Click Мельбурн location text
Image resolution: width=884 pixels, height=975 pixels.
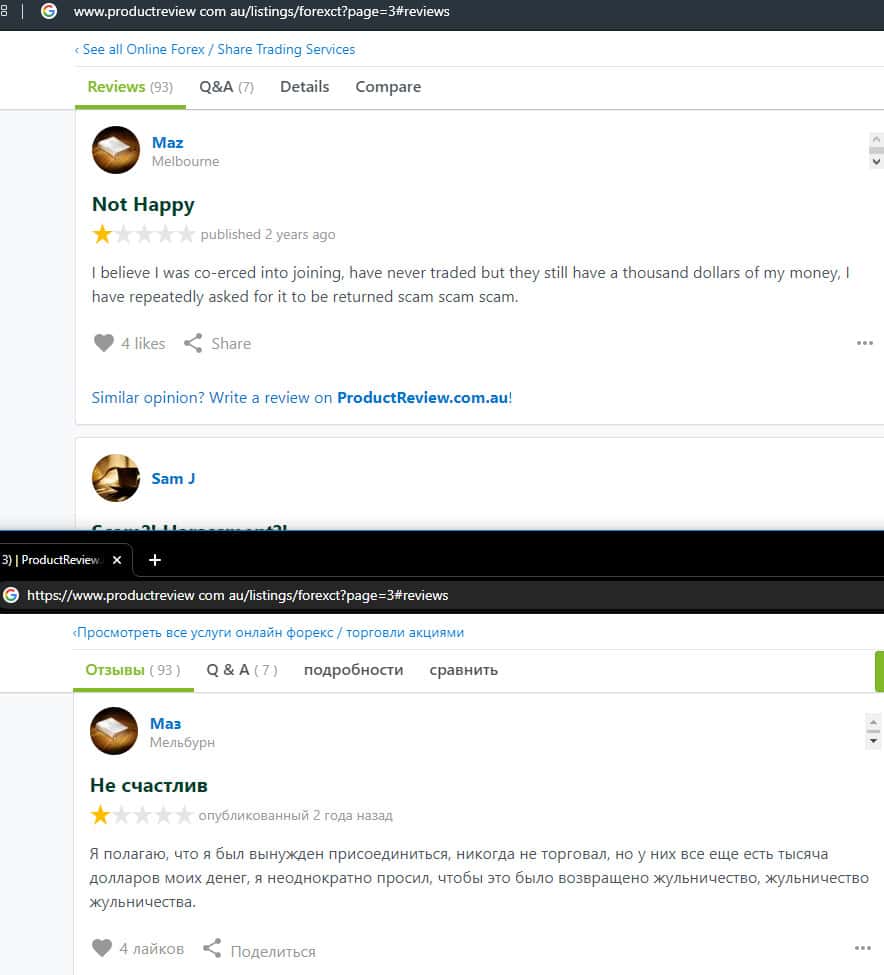pos(182,742)
